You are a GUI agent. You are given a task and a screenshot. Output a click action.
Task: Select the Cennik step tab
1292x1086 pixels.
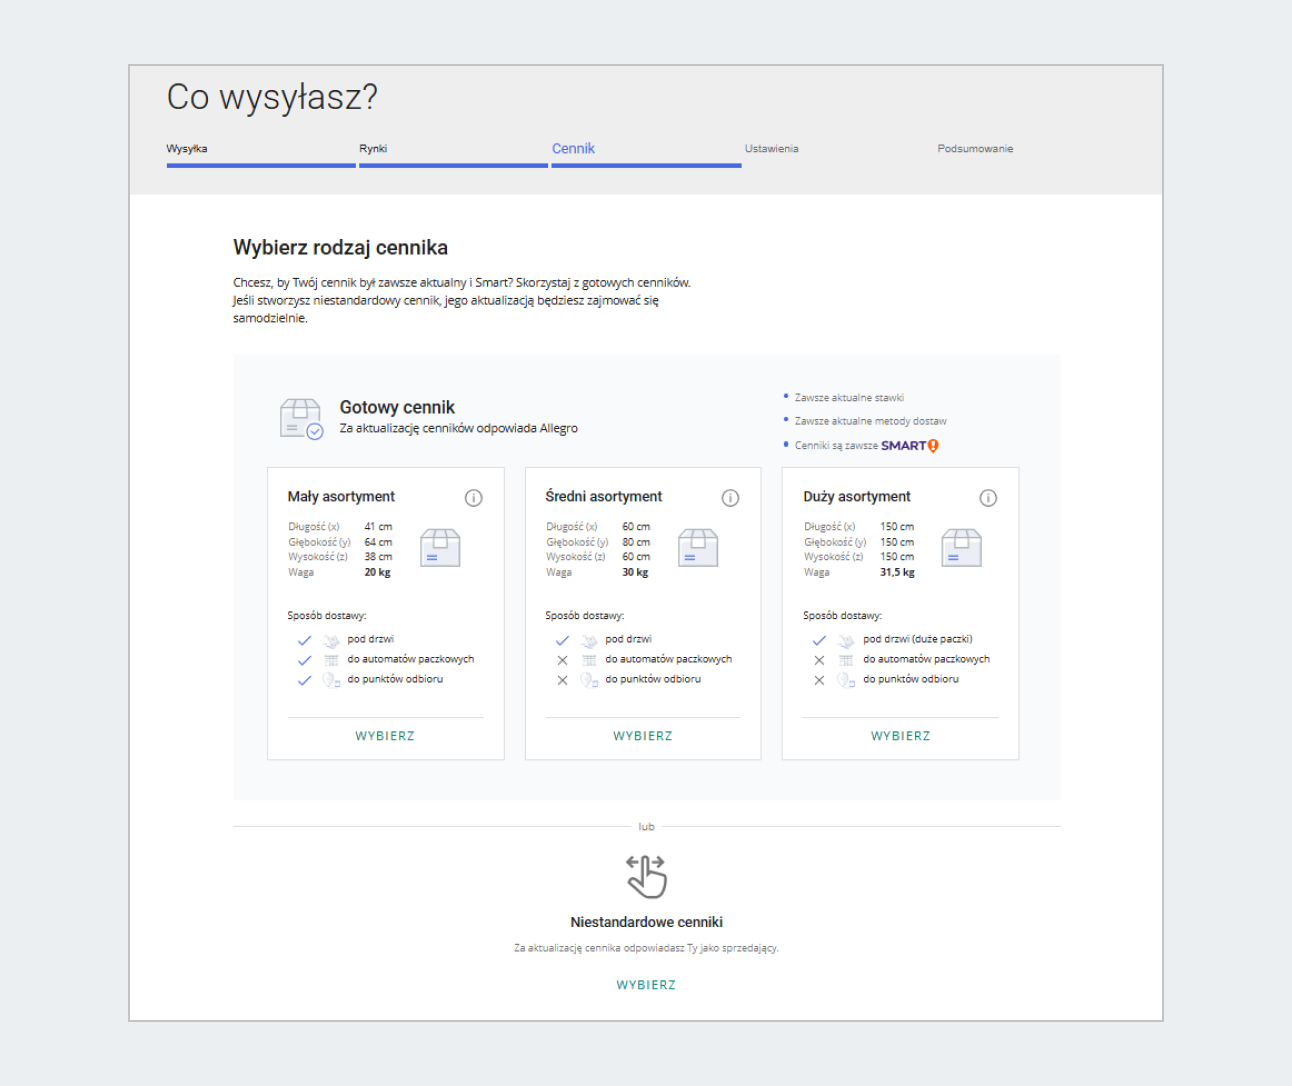pos(573,148)
